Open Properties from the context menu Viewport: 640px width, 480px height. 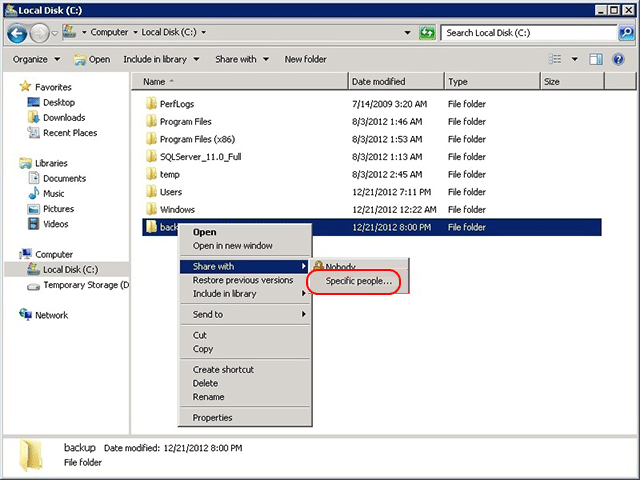(245, 418)
